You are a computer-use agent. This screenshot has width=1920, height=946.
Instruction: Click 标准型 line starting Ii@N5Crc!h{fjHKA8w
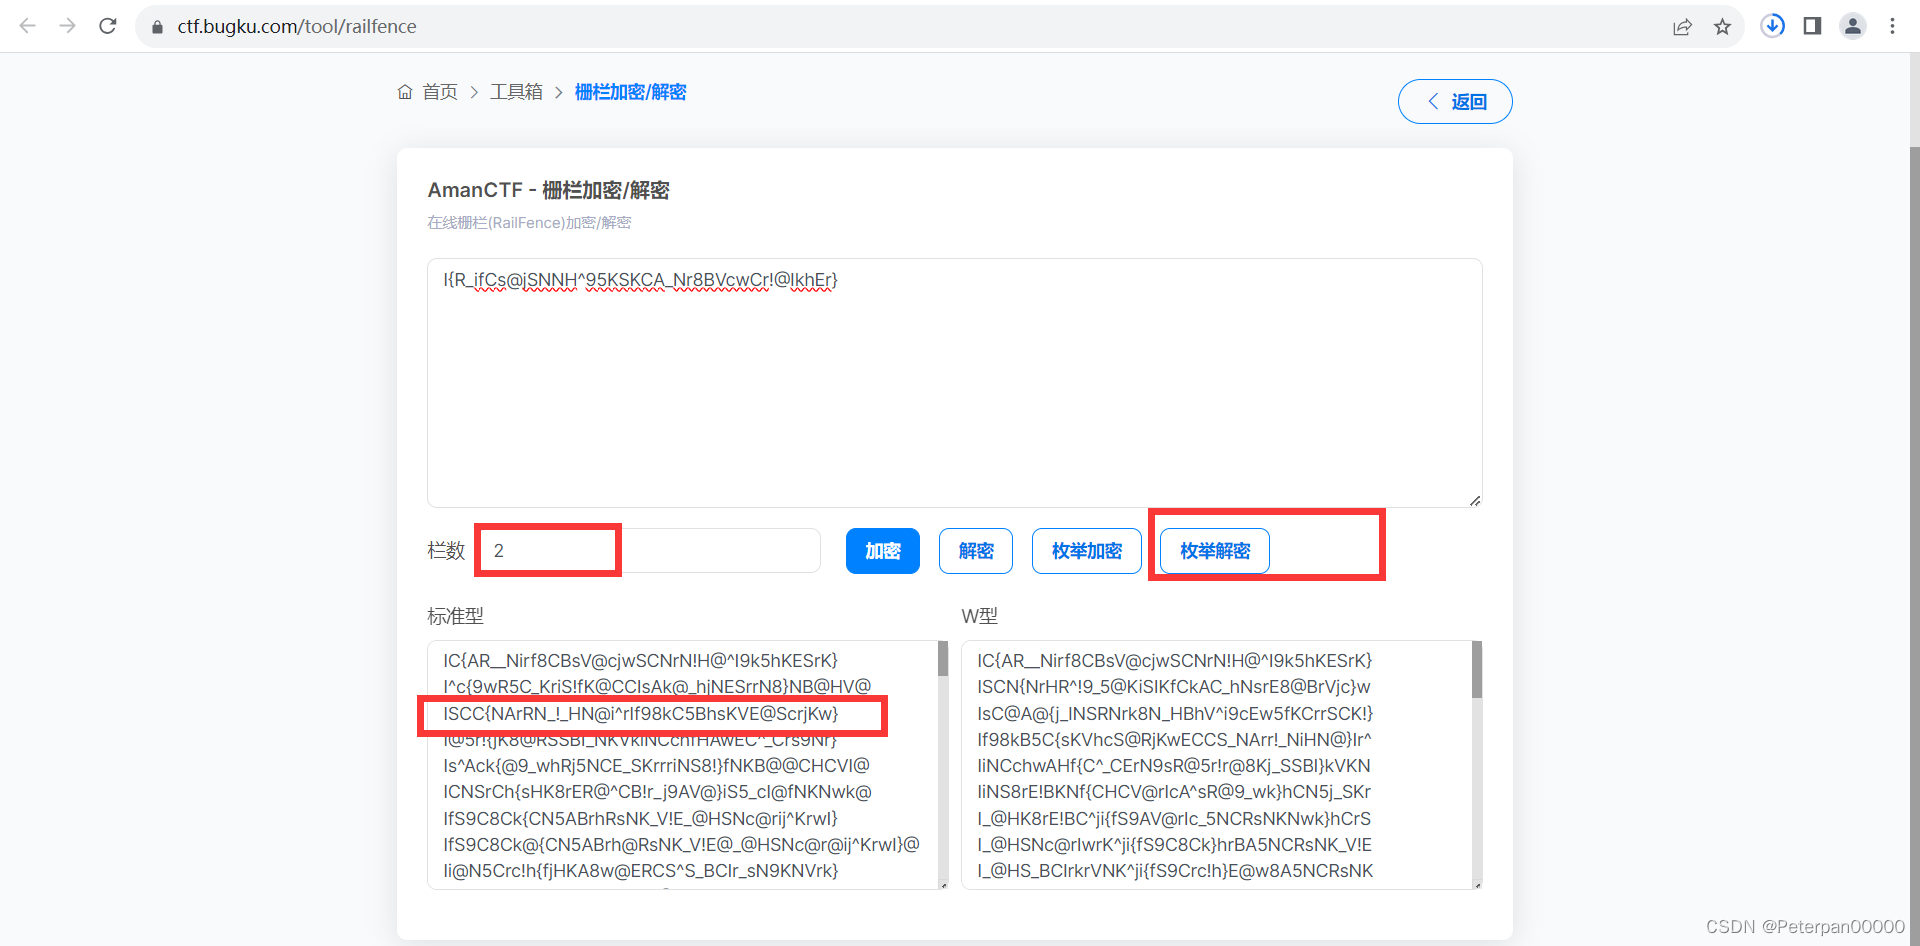click(x=641, y=871)
